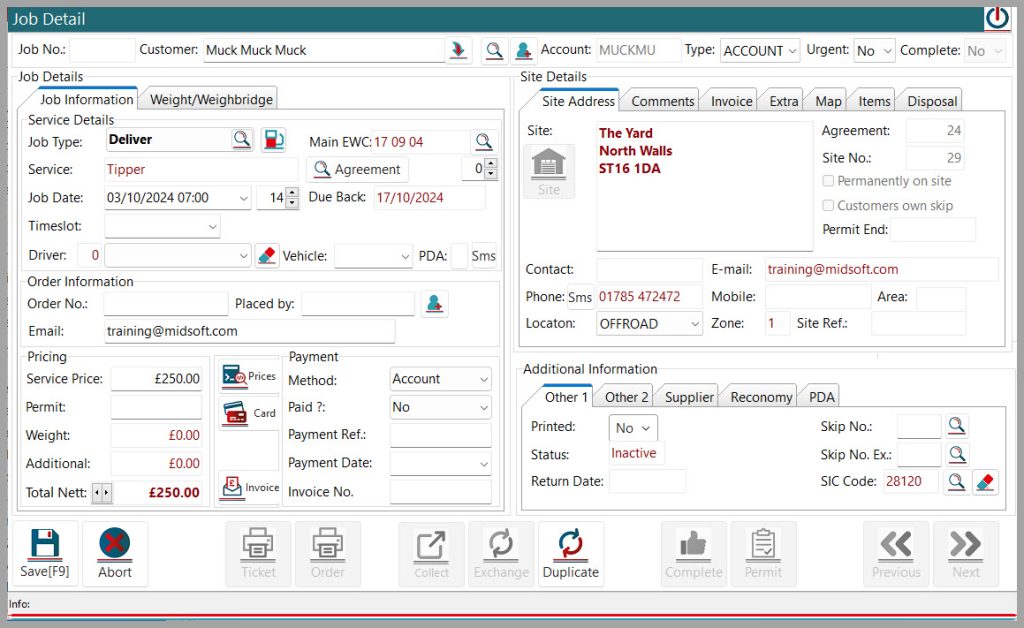Click the Permit clipboard button
Viewport: 1024px width, 628px height.
point(763,554)
